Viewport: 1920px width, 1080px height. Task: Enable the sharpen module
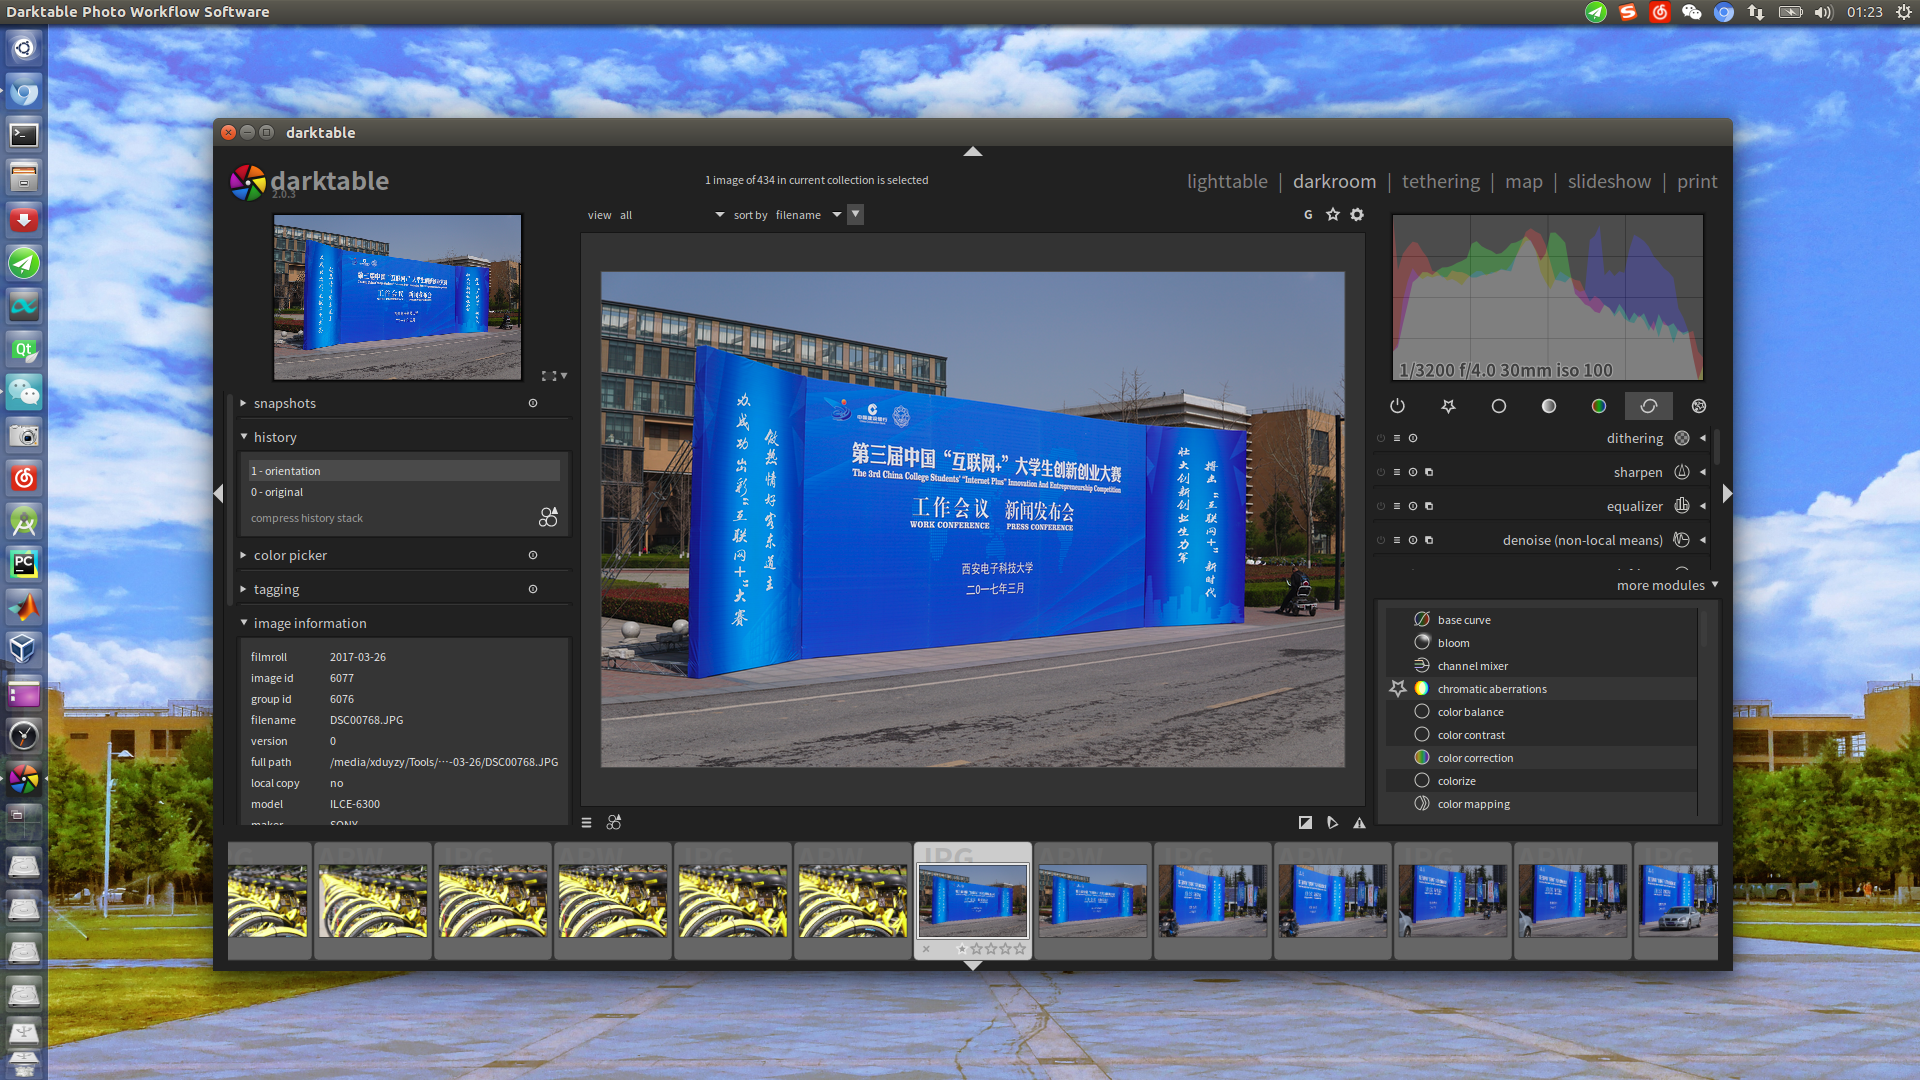coord(1381,472)
